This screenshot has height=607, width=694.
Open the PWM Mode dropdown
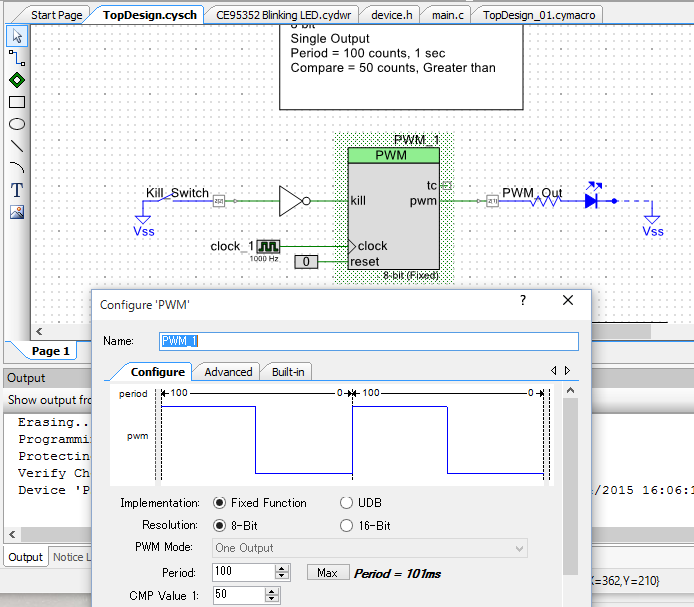pyautogui.click(x=369, y=548)
